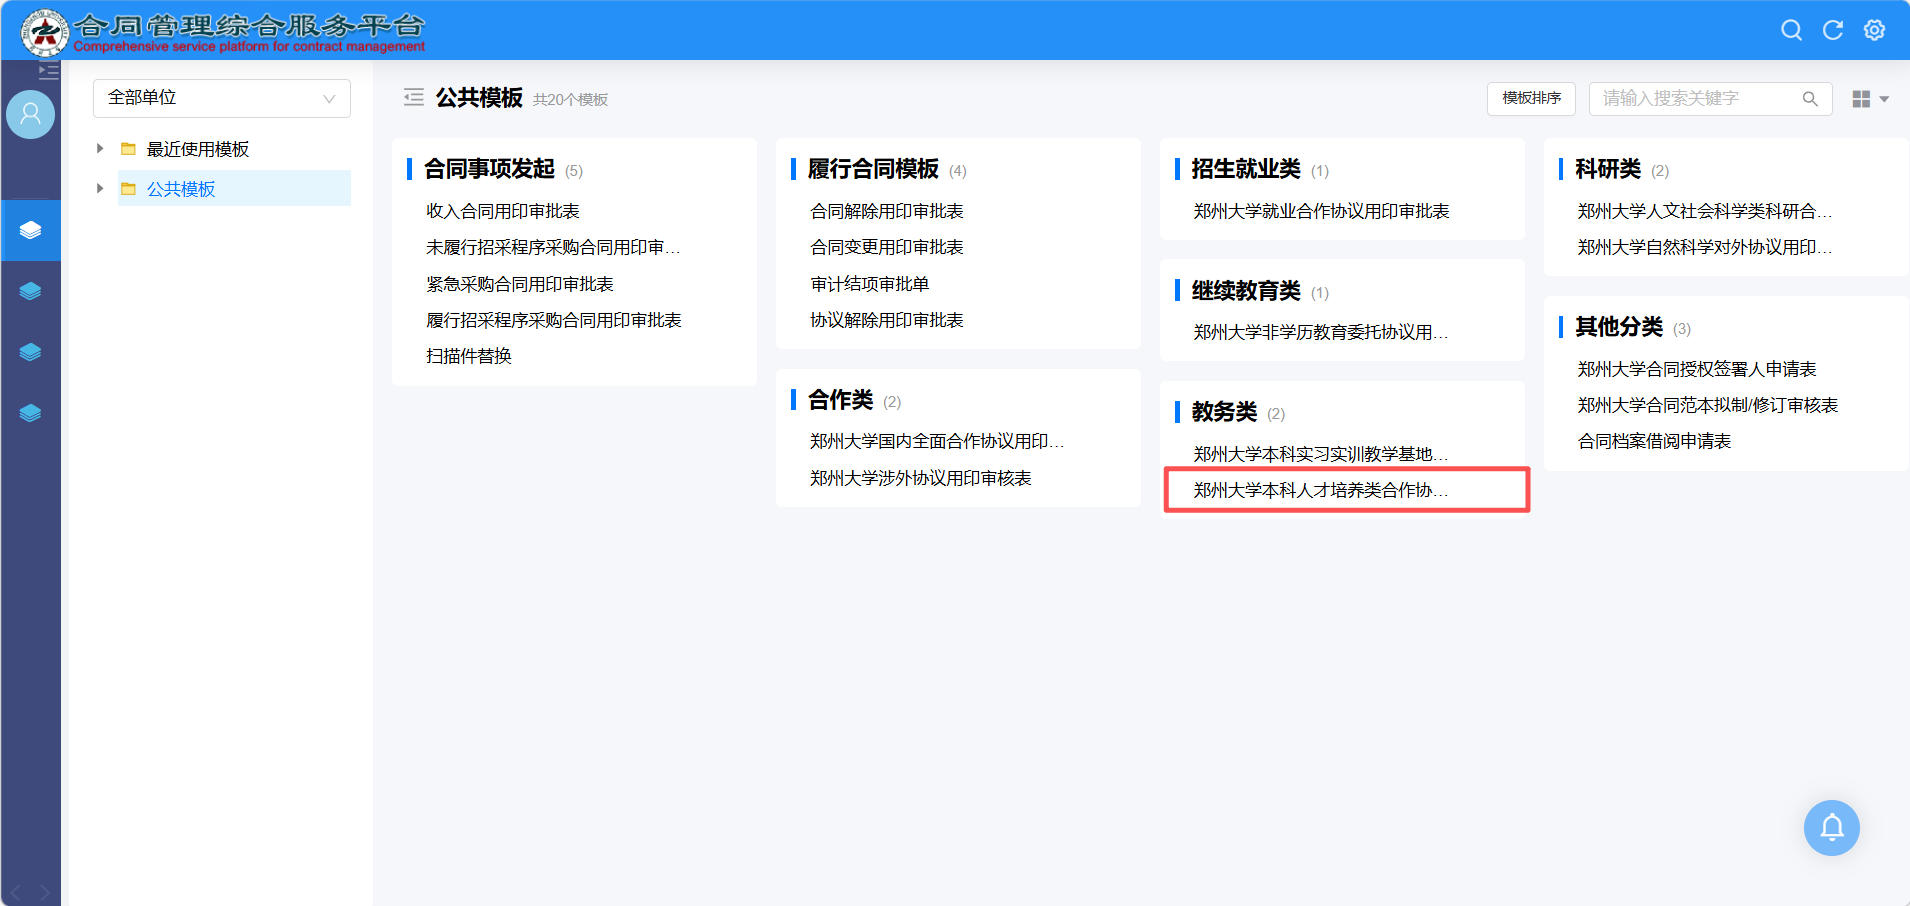
Task: Open the notification bell button
Action: 1831,828
